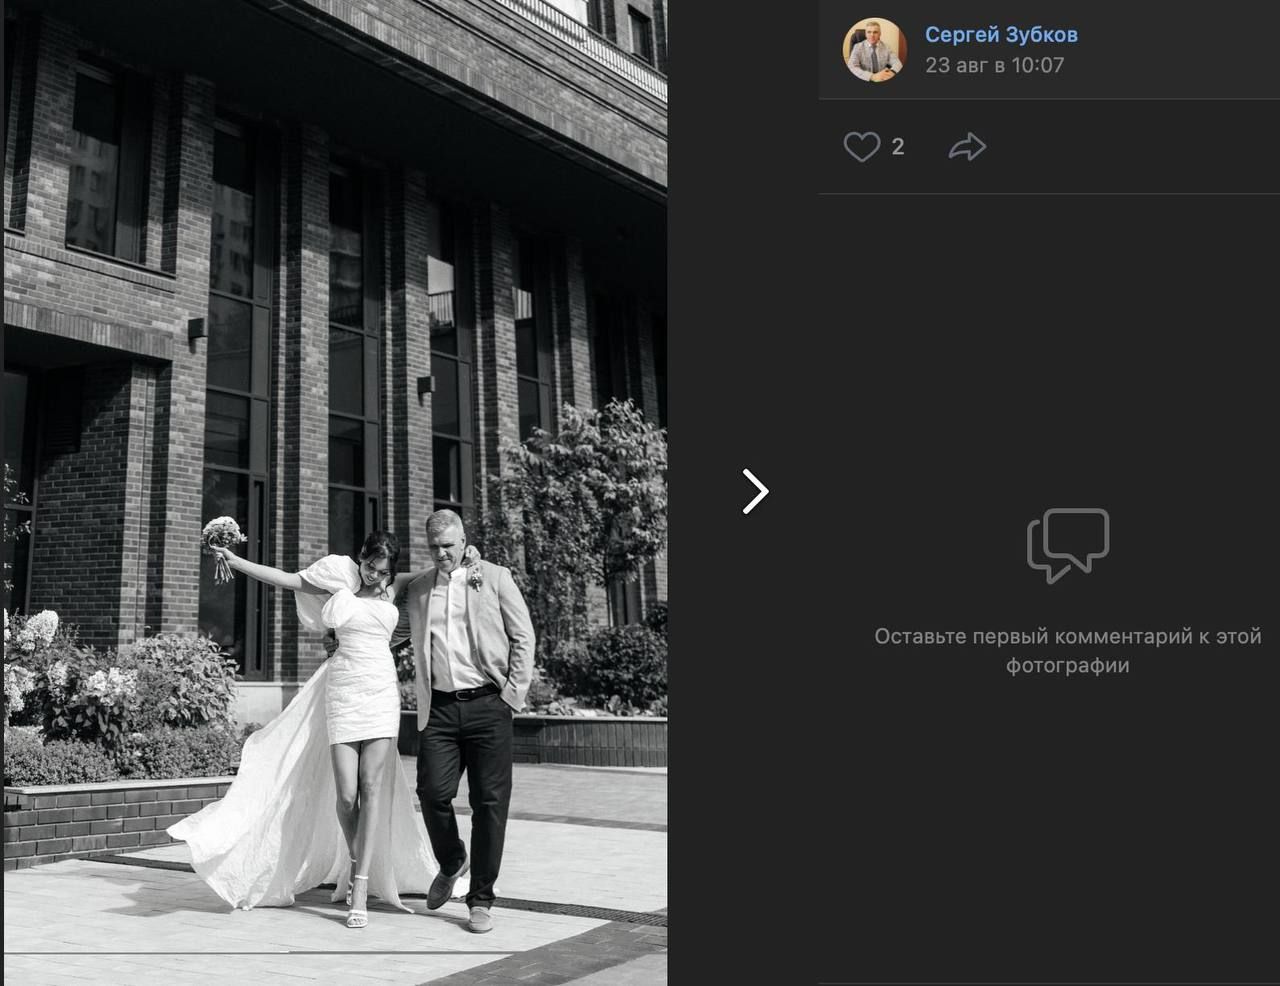This screenshot has width=1280, height=986.
Task: Open Сергей Зубков's profile avatar
Action: (875, 50)
